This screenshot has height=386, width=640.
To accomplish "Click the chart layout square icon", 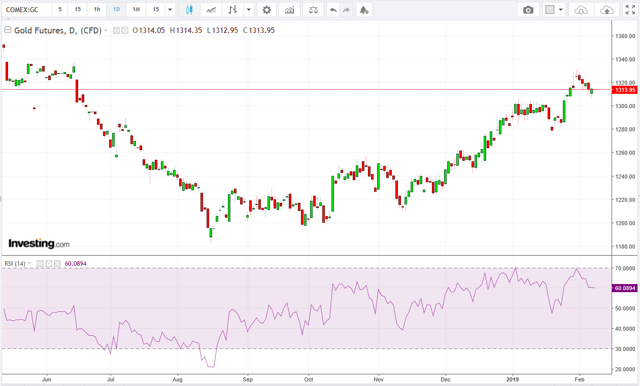I will point(550,9).
